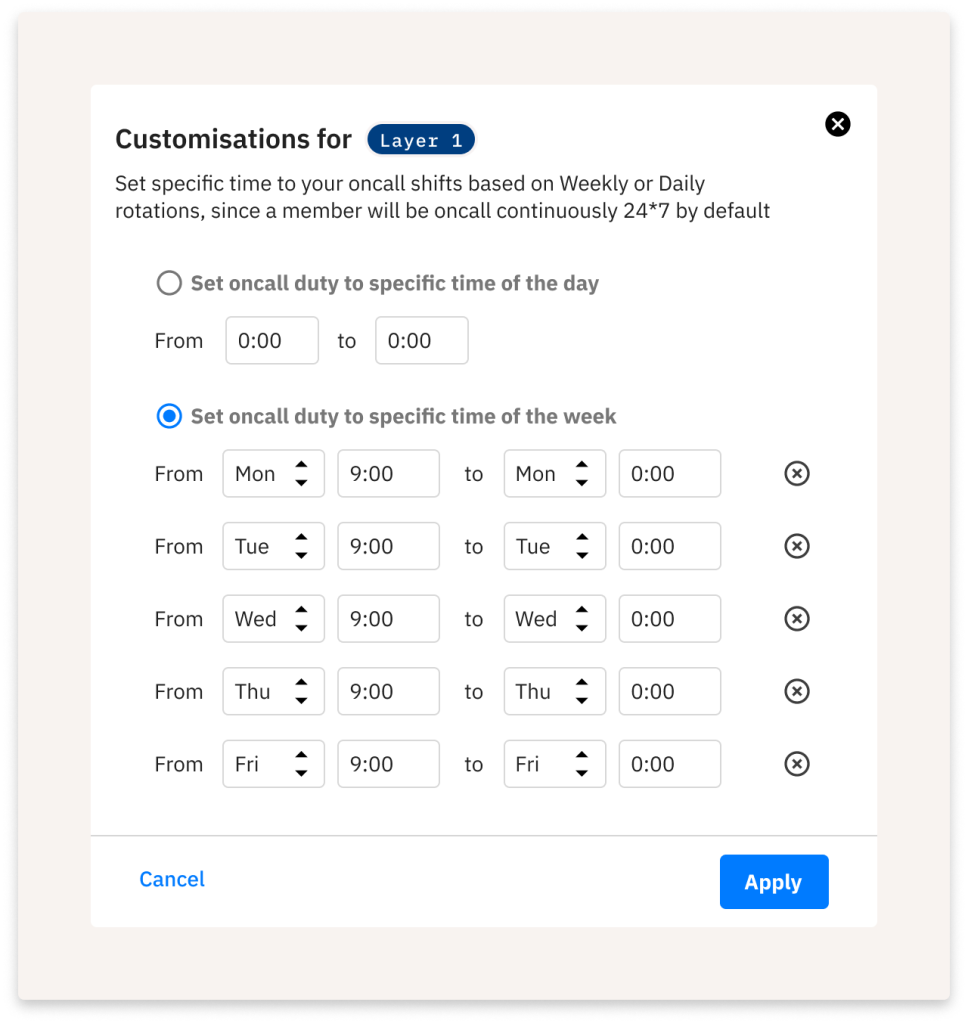Click the daily end time field

(x=421, y=341)
